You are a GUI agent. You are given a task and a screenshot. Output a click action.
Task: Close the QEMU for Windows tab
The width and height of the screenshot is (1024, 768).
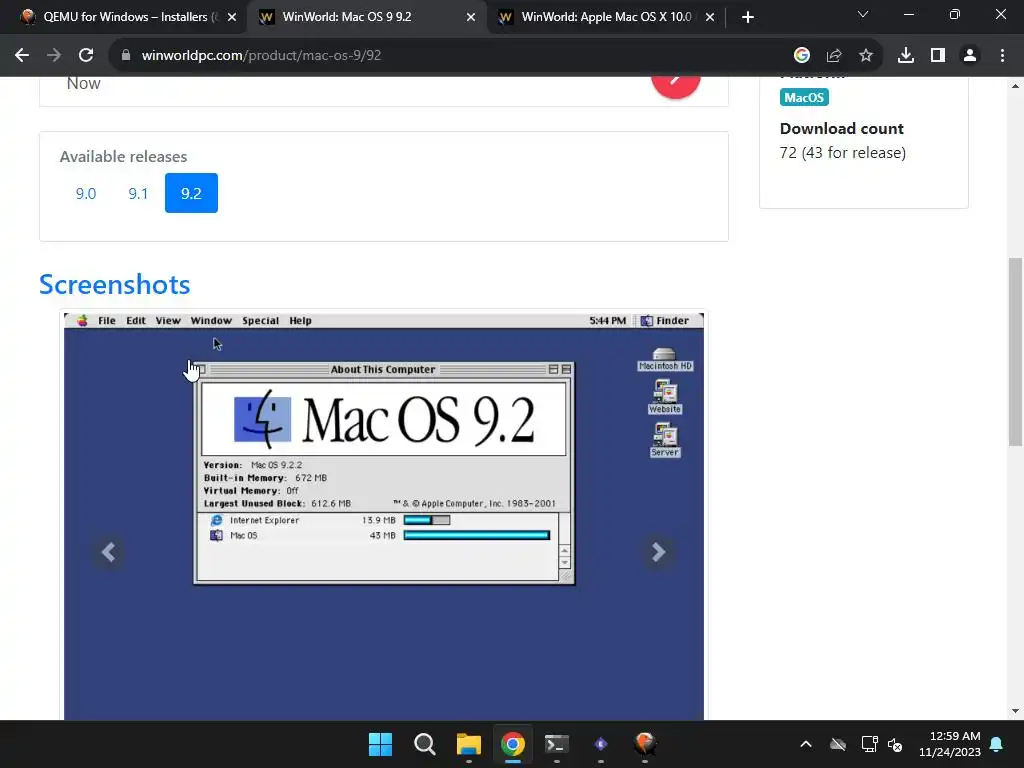(x=232, y=18)
